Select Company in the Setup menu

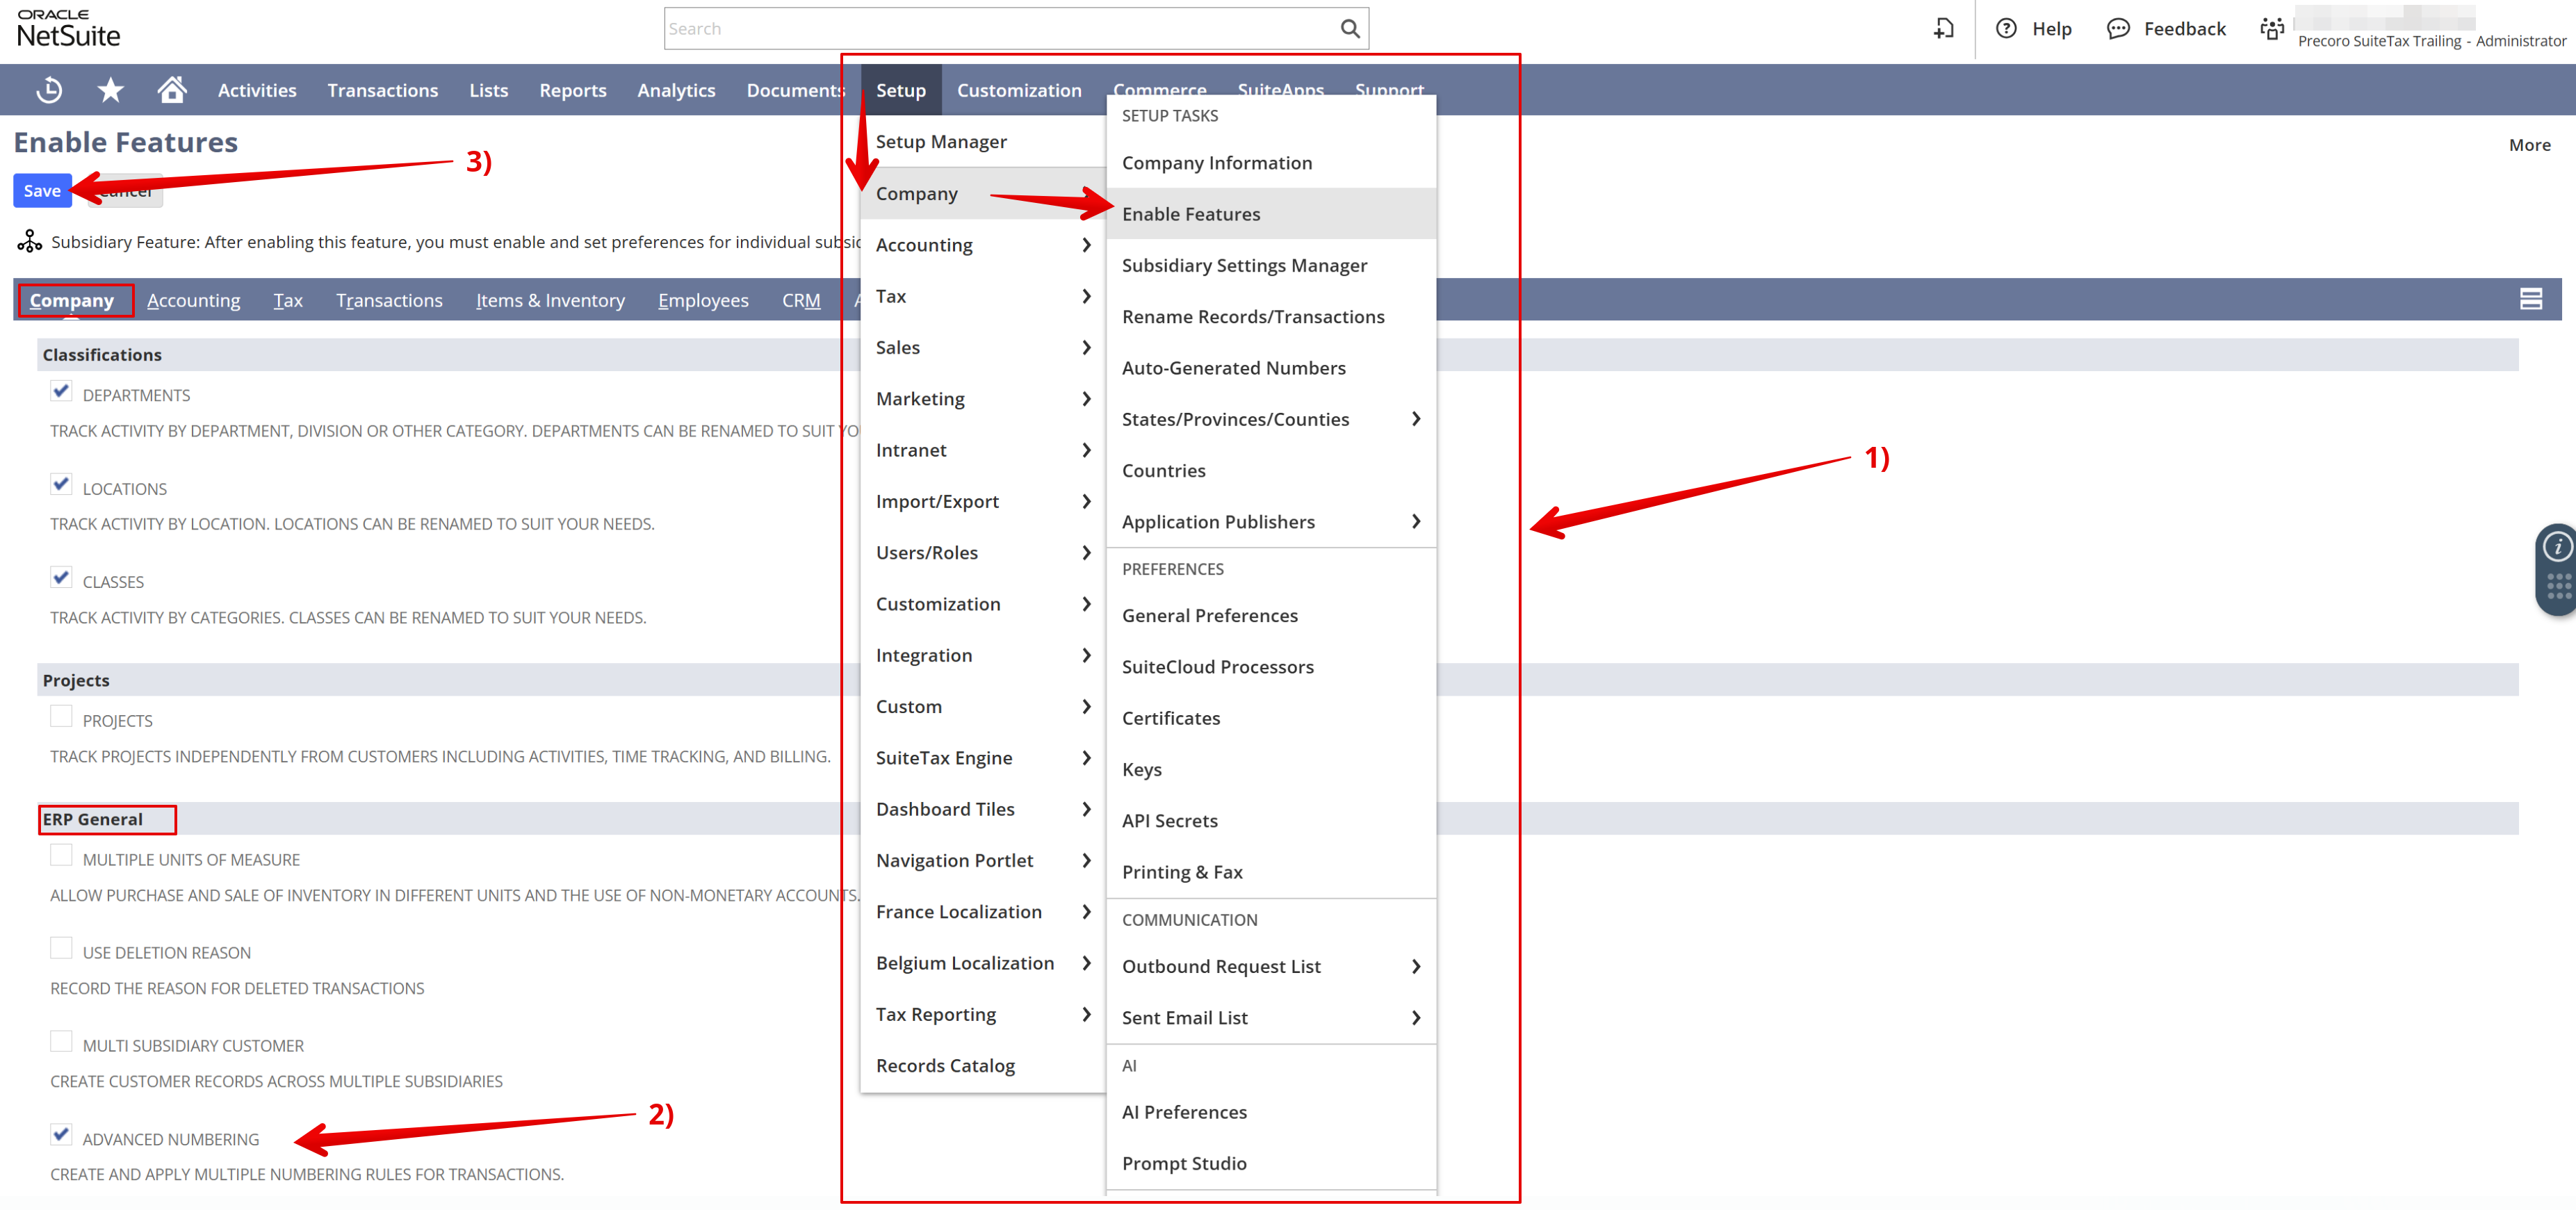pyautogui.click(x=982, y=194)
